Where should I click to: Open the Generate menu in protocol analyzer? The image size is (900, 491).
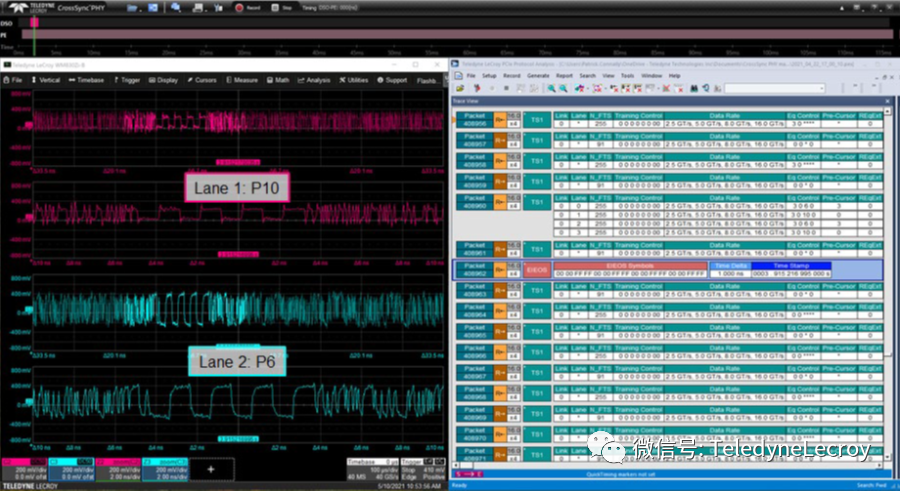(x=537, y=75)
